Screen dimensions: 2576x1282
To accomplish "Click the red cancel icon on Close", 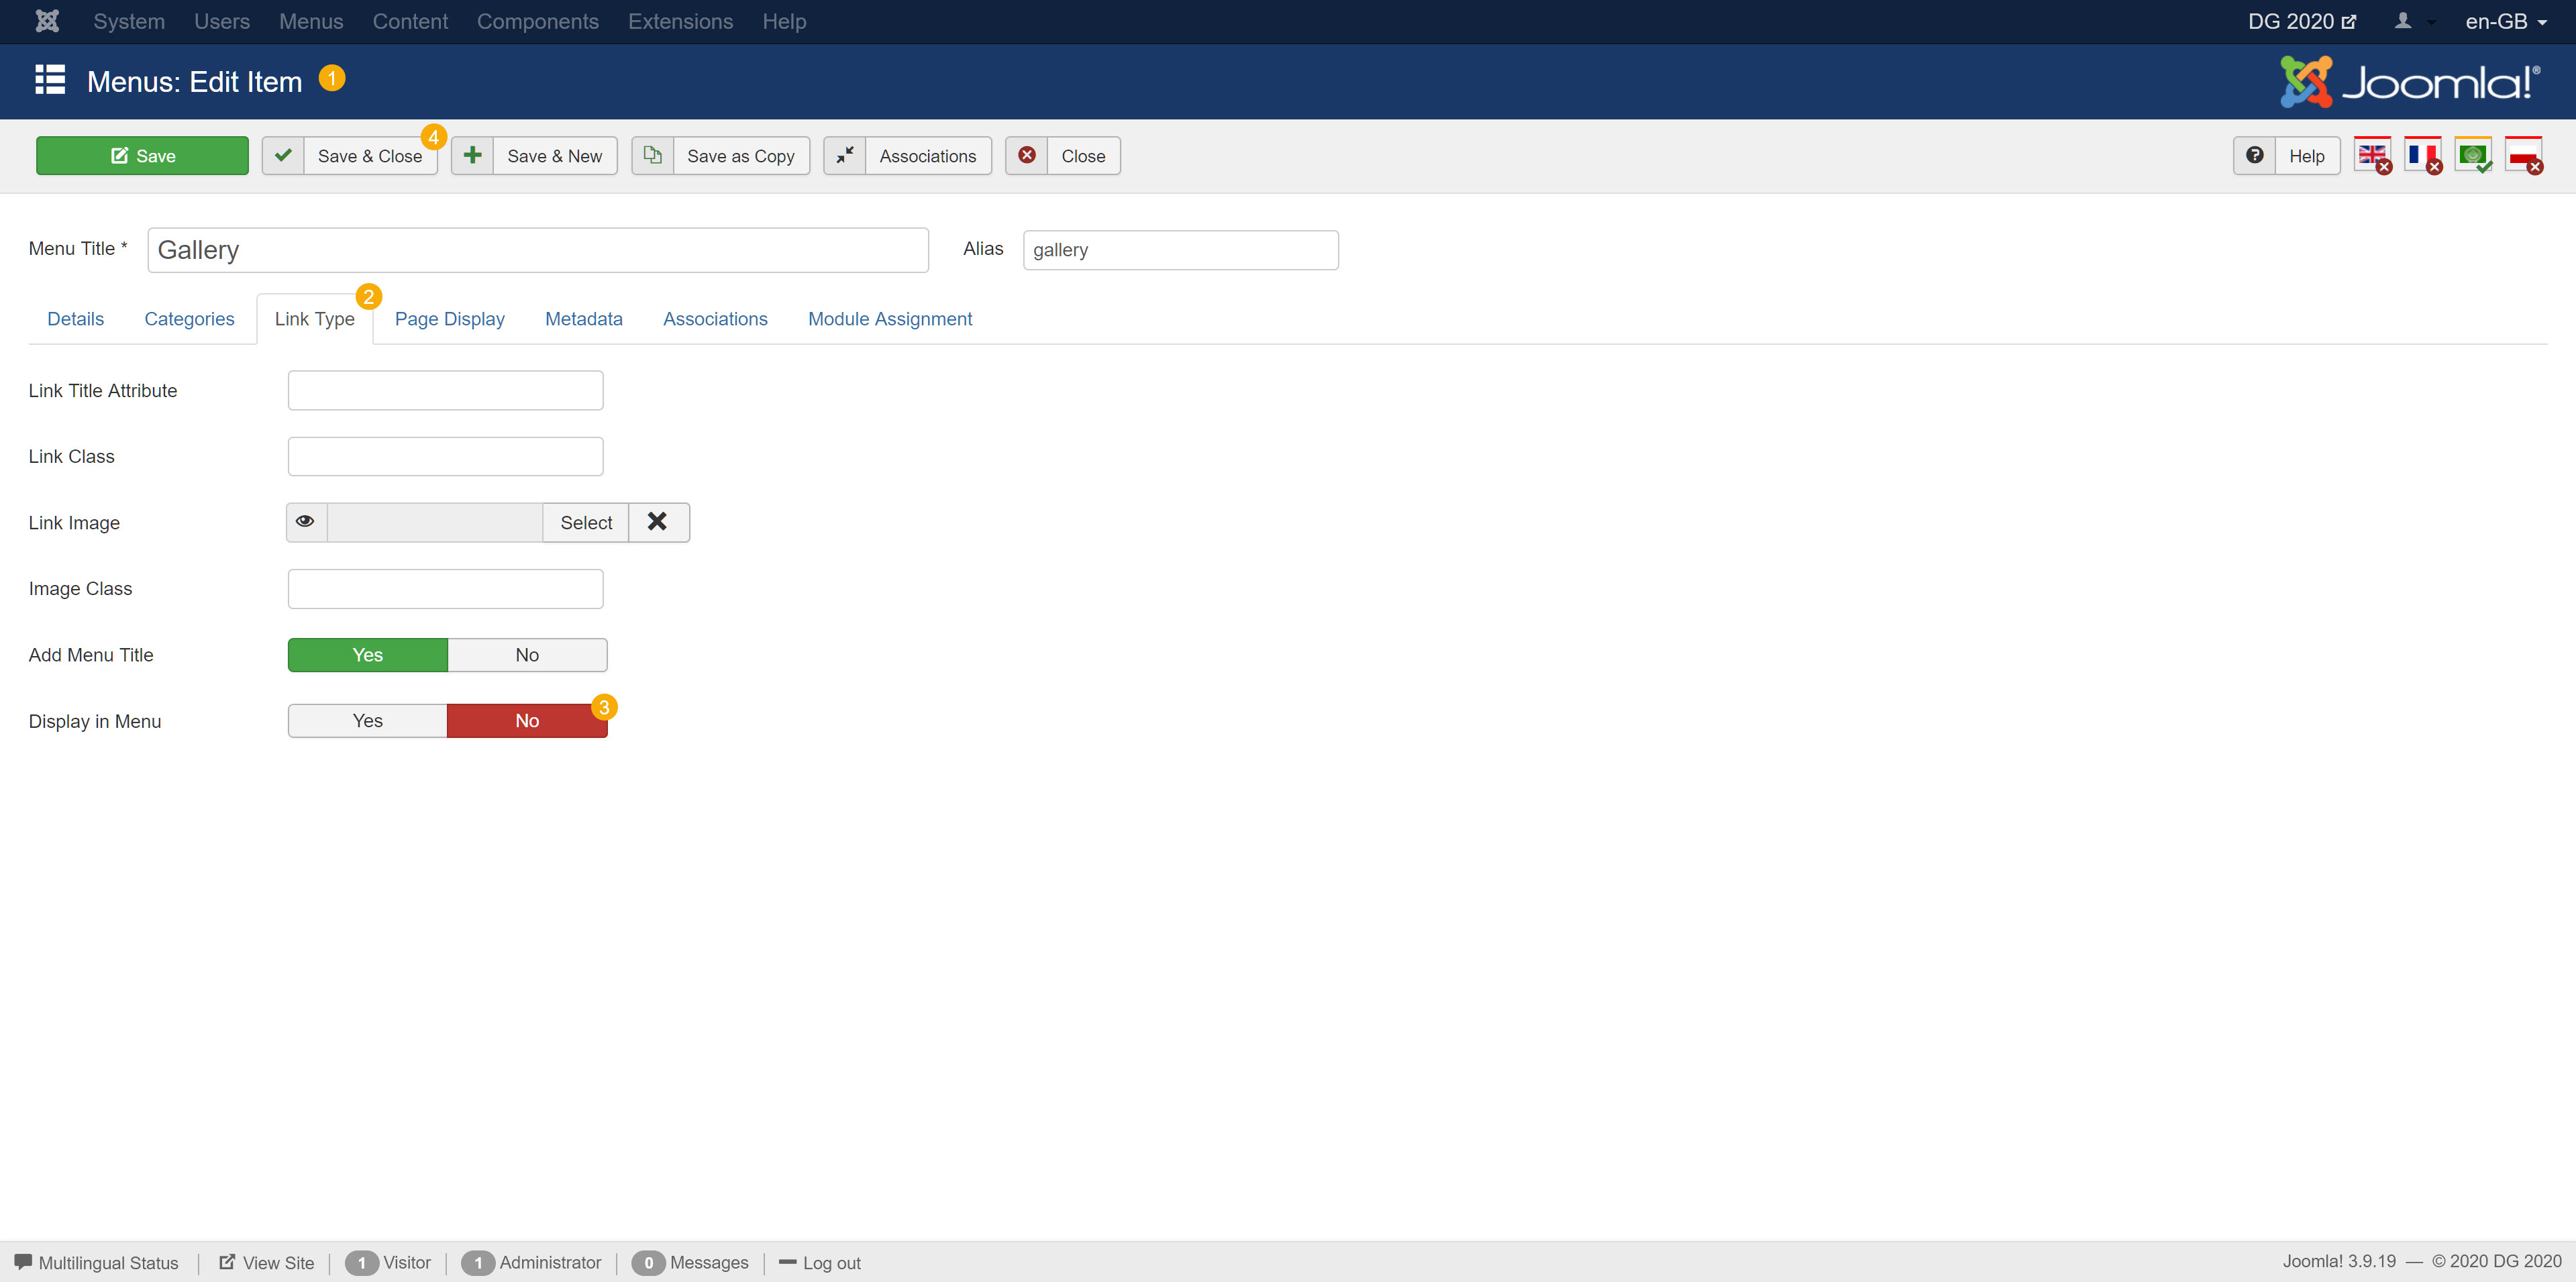I will (x=1027, y=156).
